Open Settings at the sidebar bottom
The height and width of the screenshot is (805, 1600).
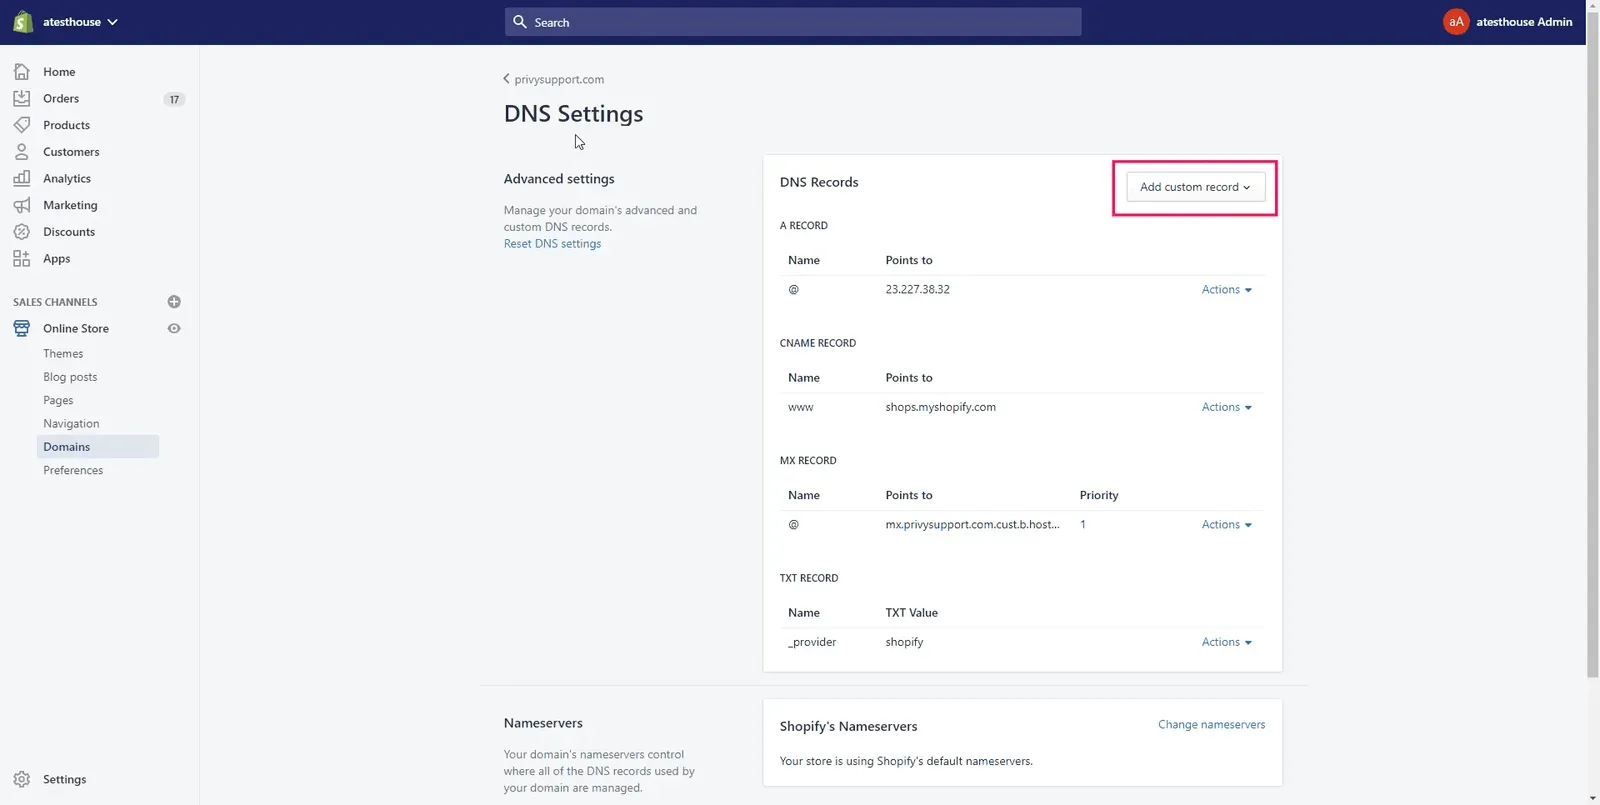tap(65, 779)
